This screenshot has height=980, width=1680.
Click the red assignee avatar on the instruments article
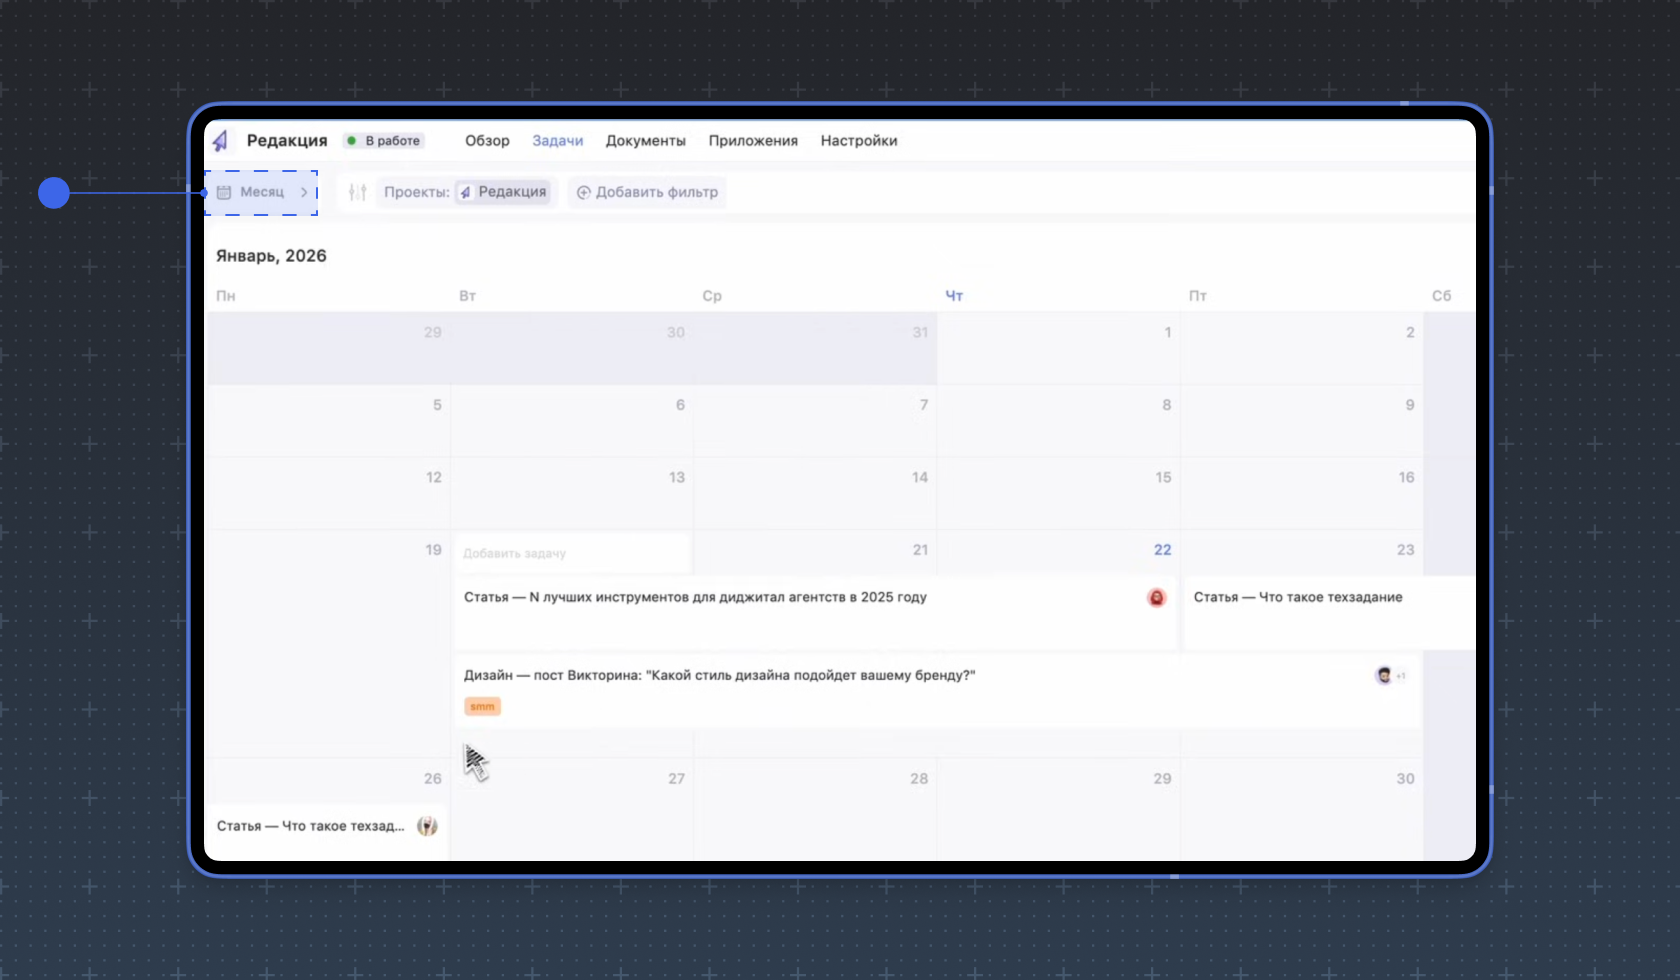pyautogui.click(x=1156, y=597)
